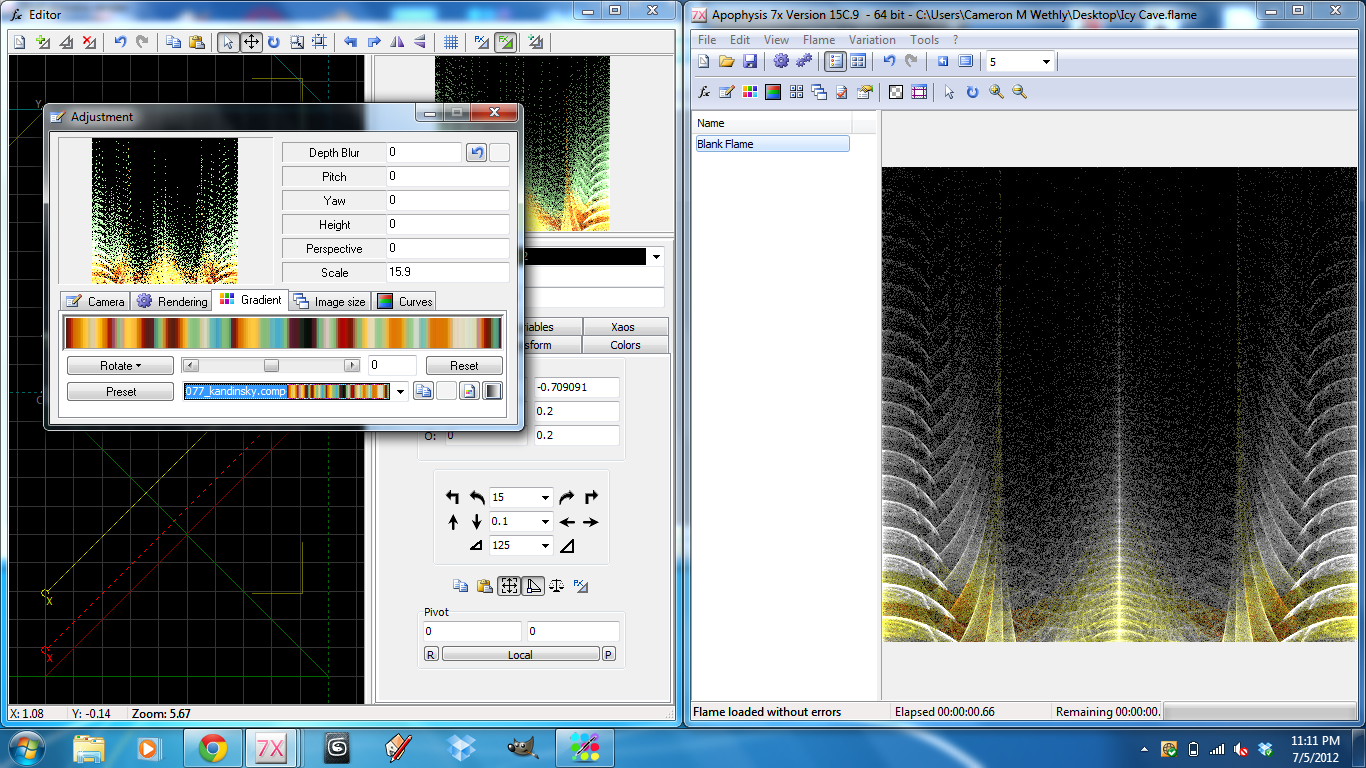Click the R pivot reset button

tap(431, 655)
